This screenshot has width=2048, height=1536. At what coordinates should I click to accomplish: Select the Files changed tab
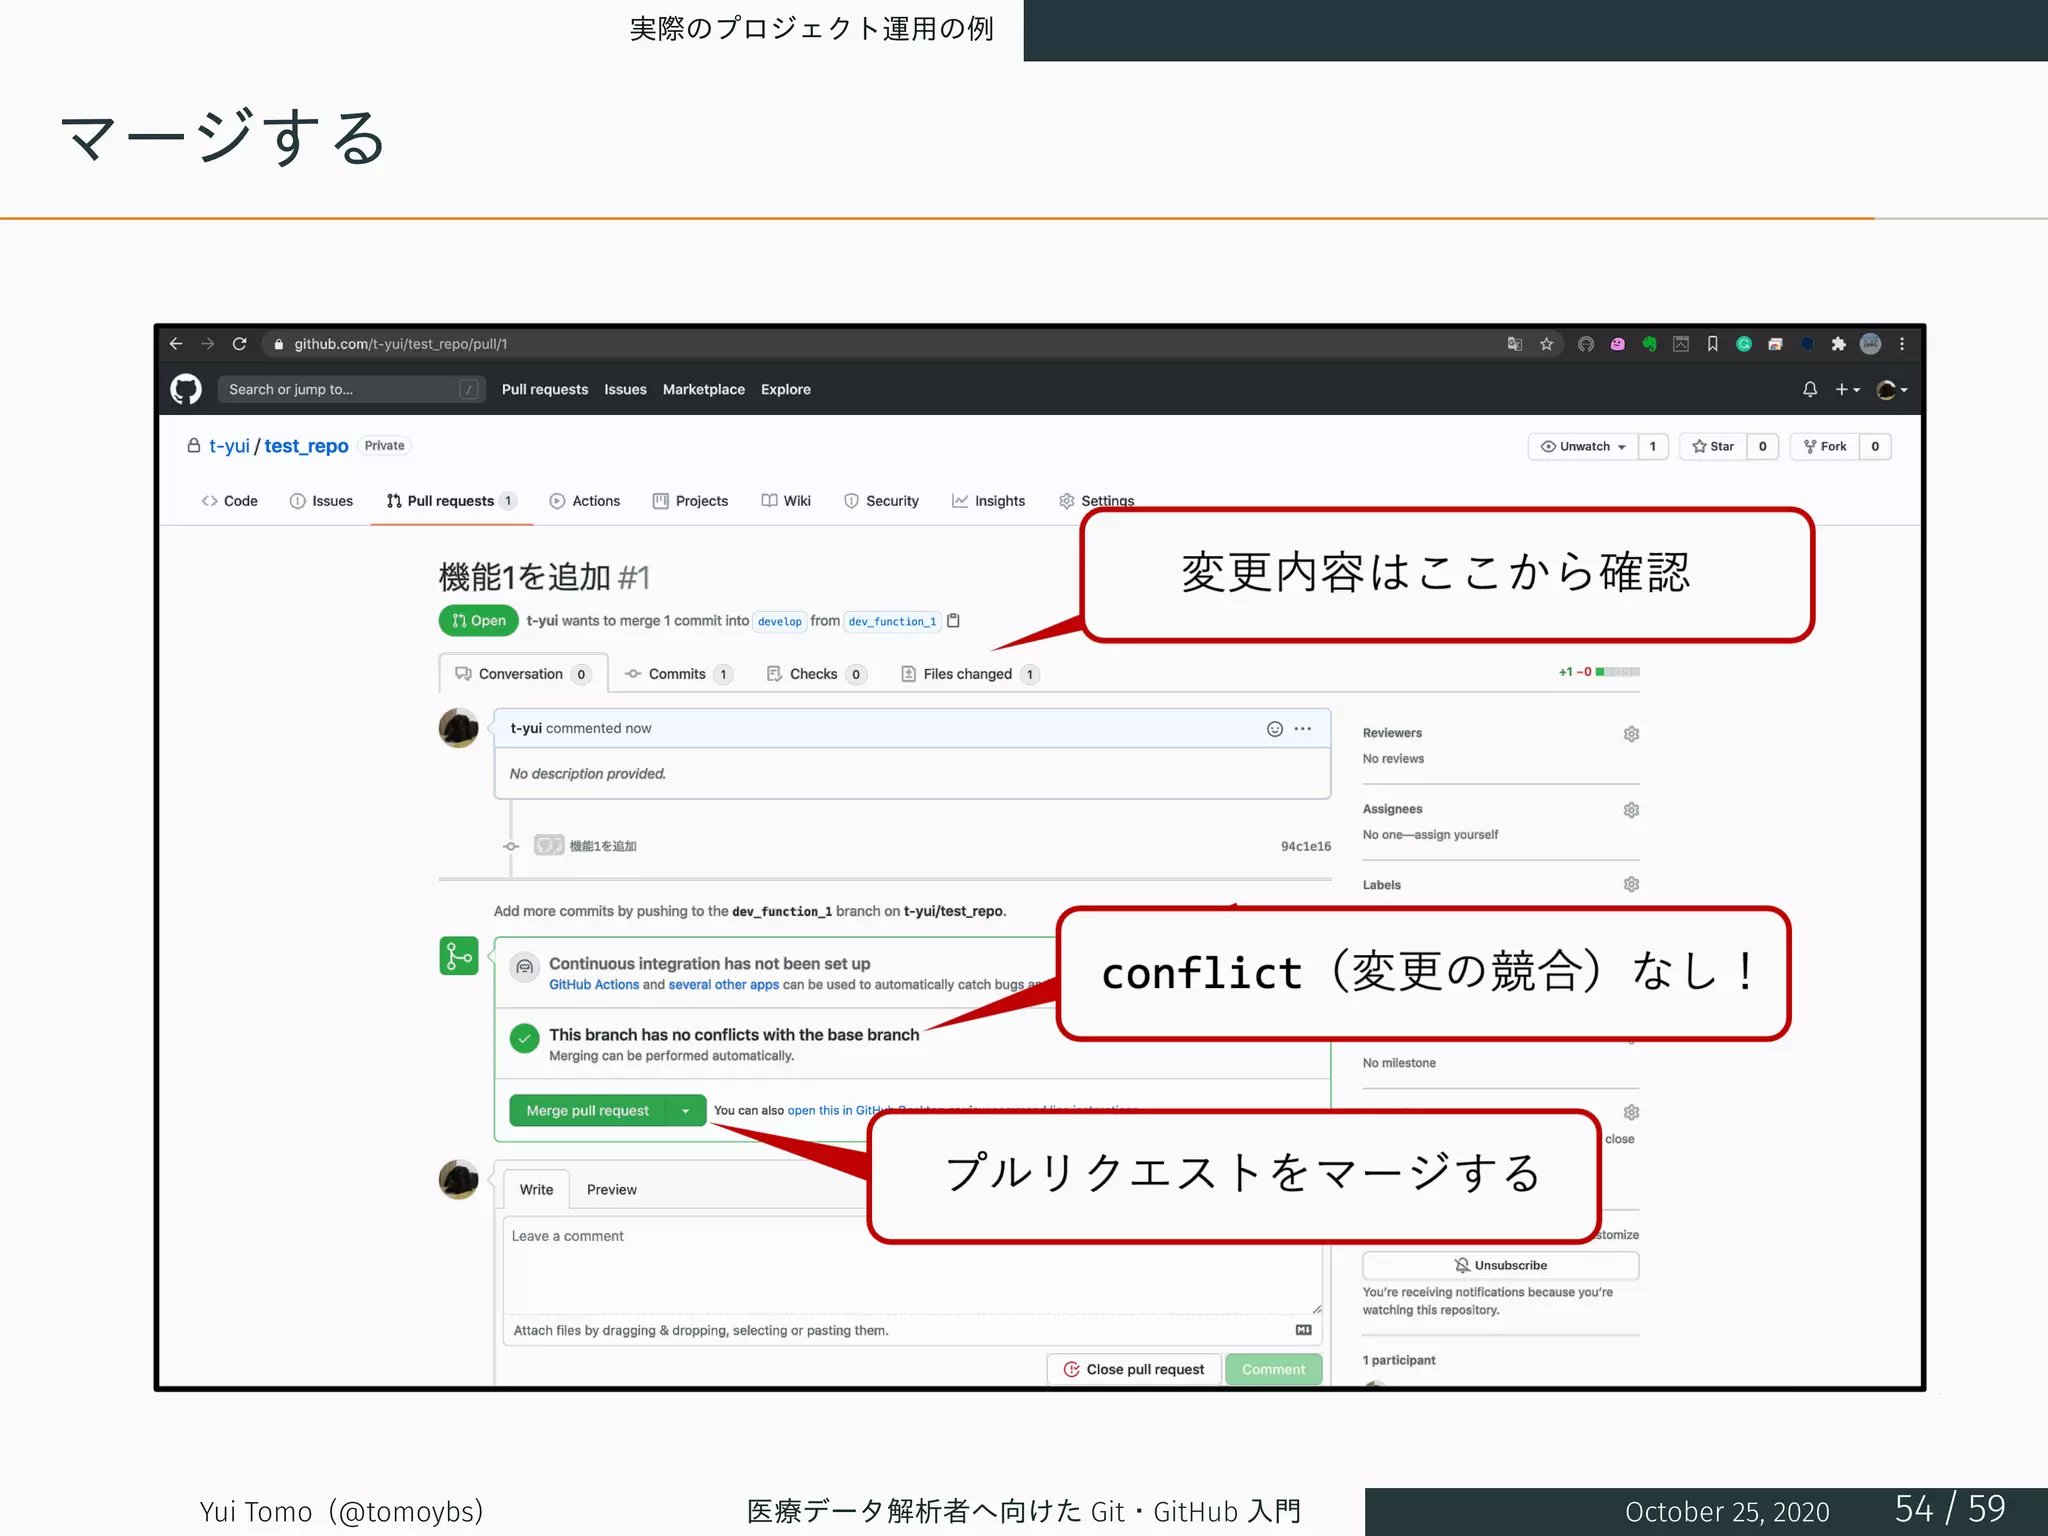970,674
